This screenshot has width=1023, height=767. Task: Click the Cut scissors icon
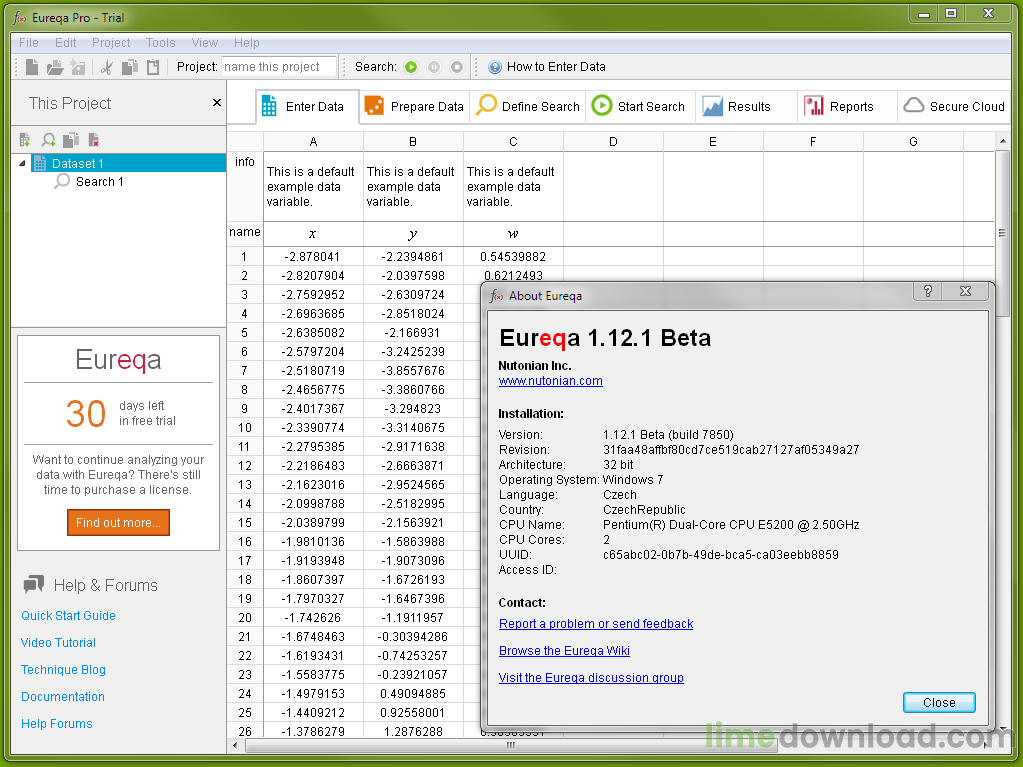point(107,67)
